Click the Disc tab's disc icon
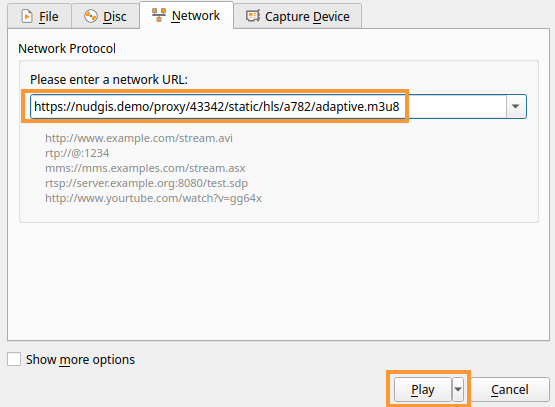The width and height of the screenshot is (555, 407). tap(91, 16)
